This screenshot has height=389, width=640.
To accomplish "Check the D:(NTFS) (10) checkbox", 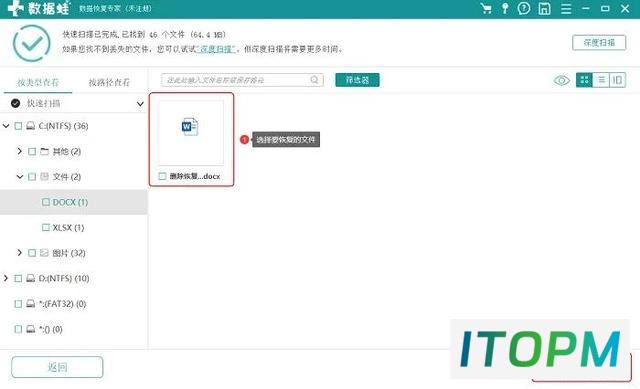I will (x=18, y=278).
